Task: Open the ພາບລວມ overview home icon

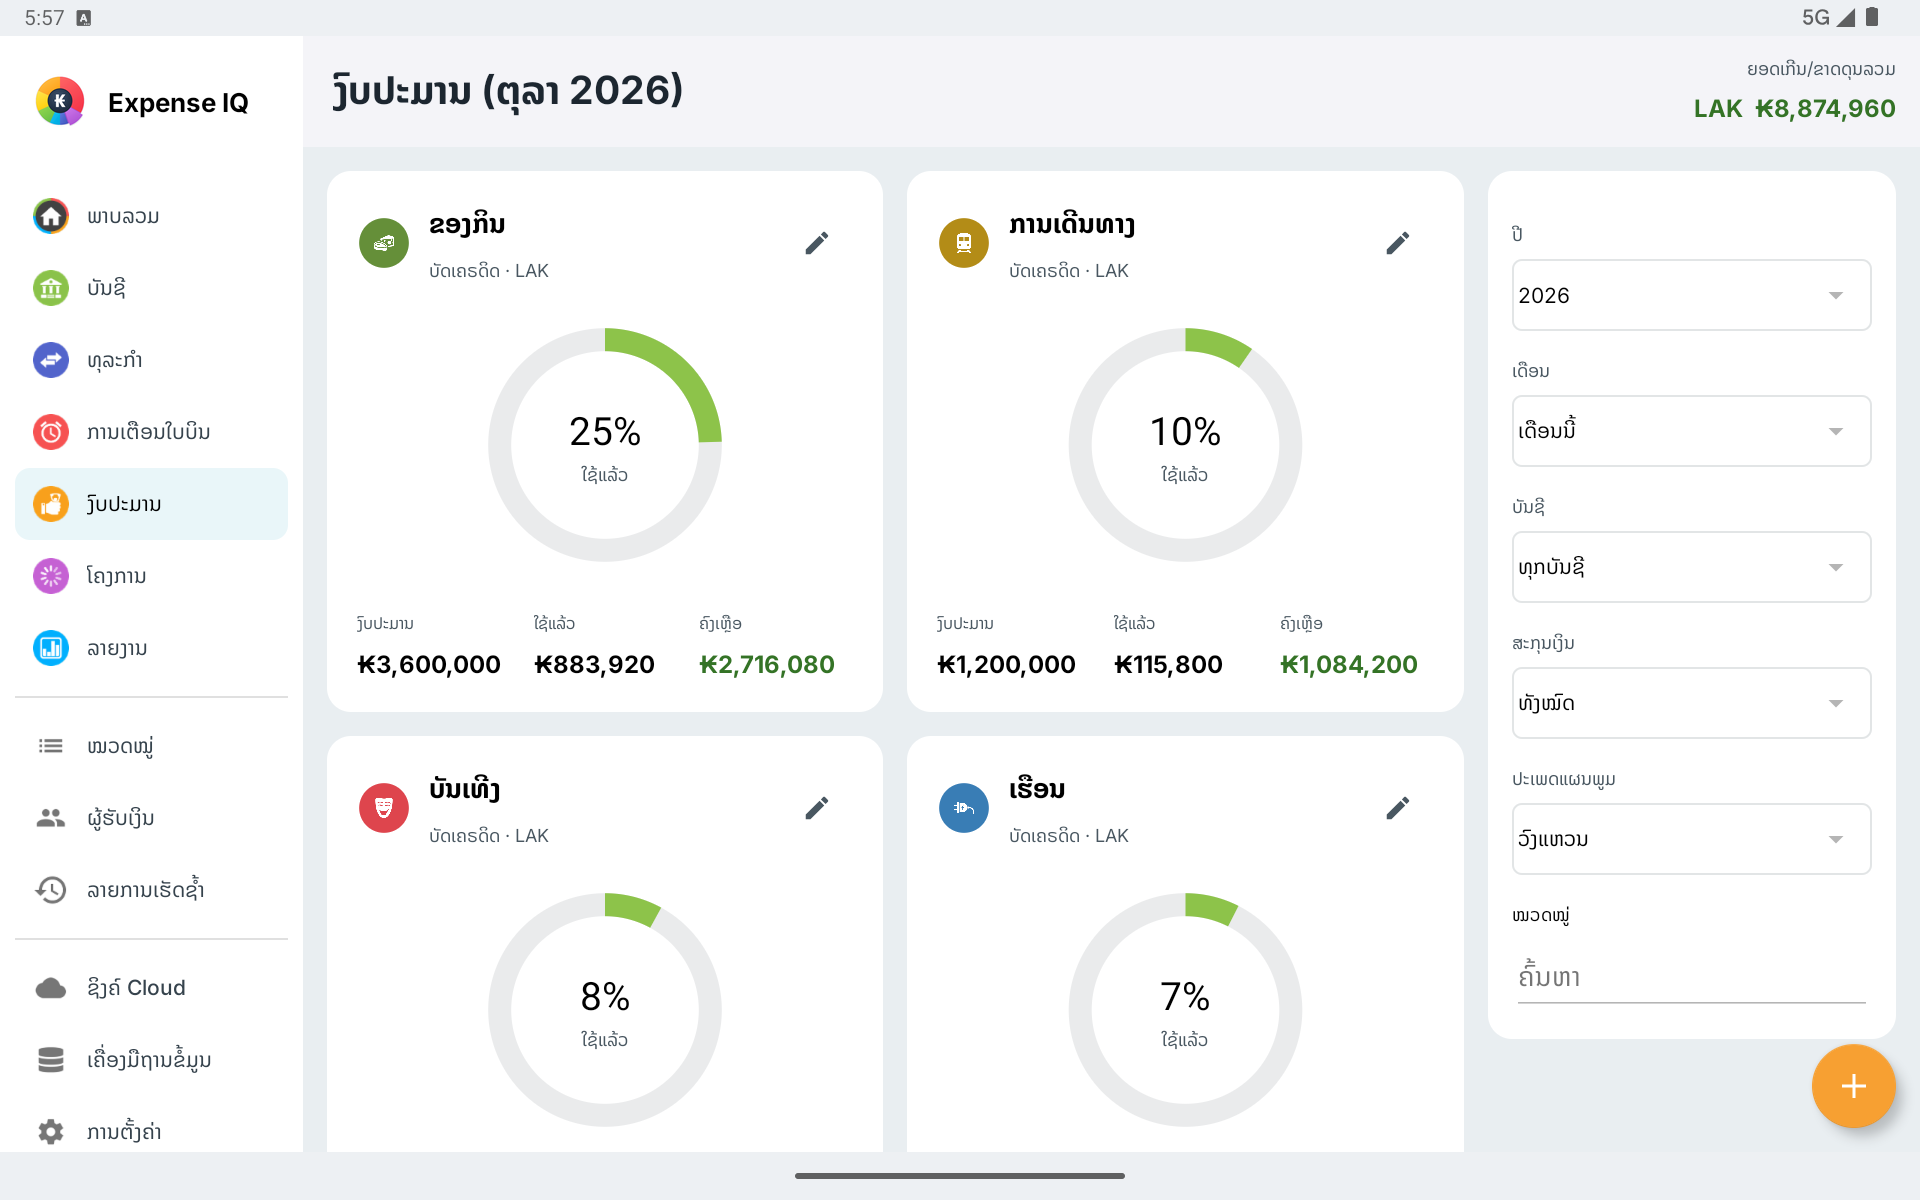Action: tap(51, 216)
